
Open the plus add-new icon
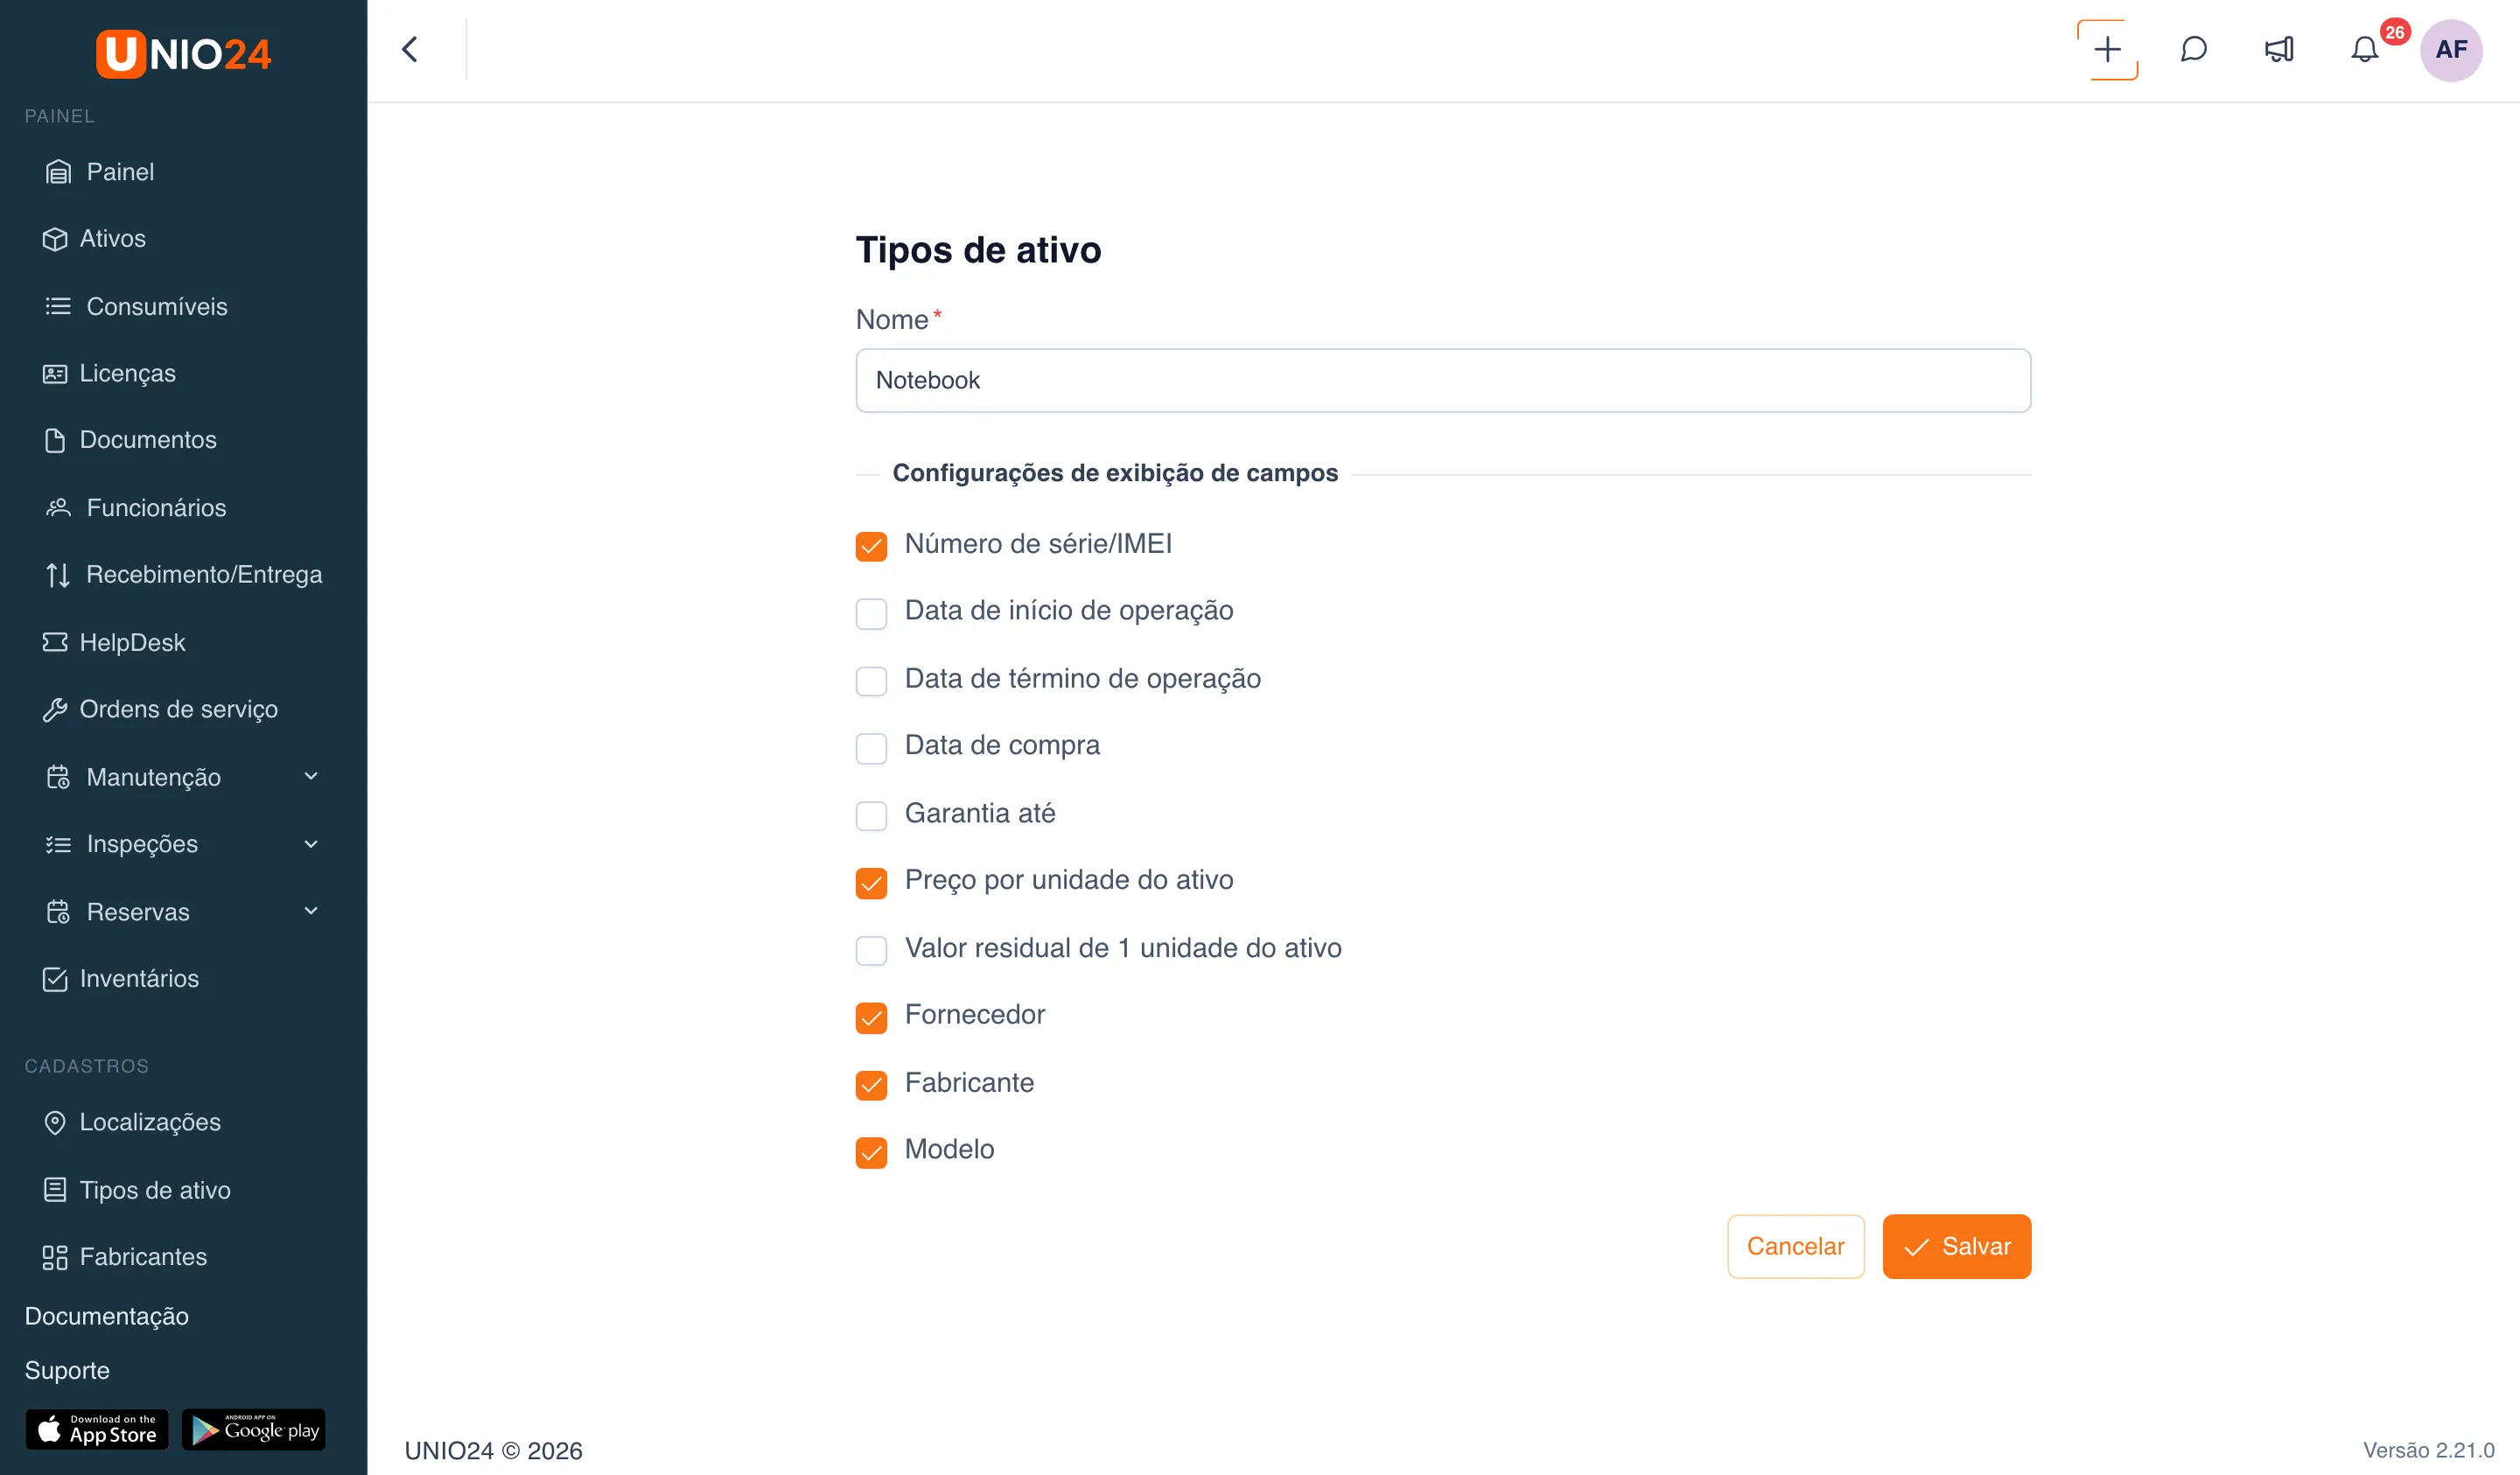pos(2107,50)
